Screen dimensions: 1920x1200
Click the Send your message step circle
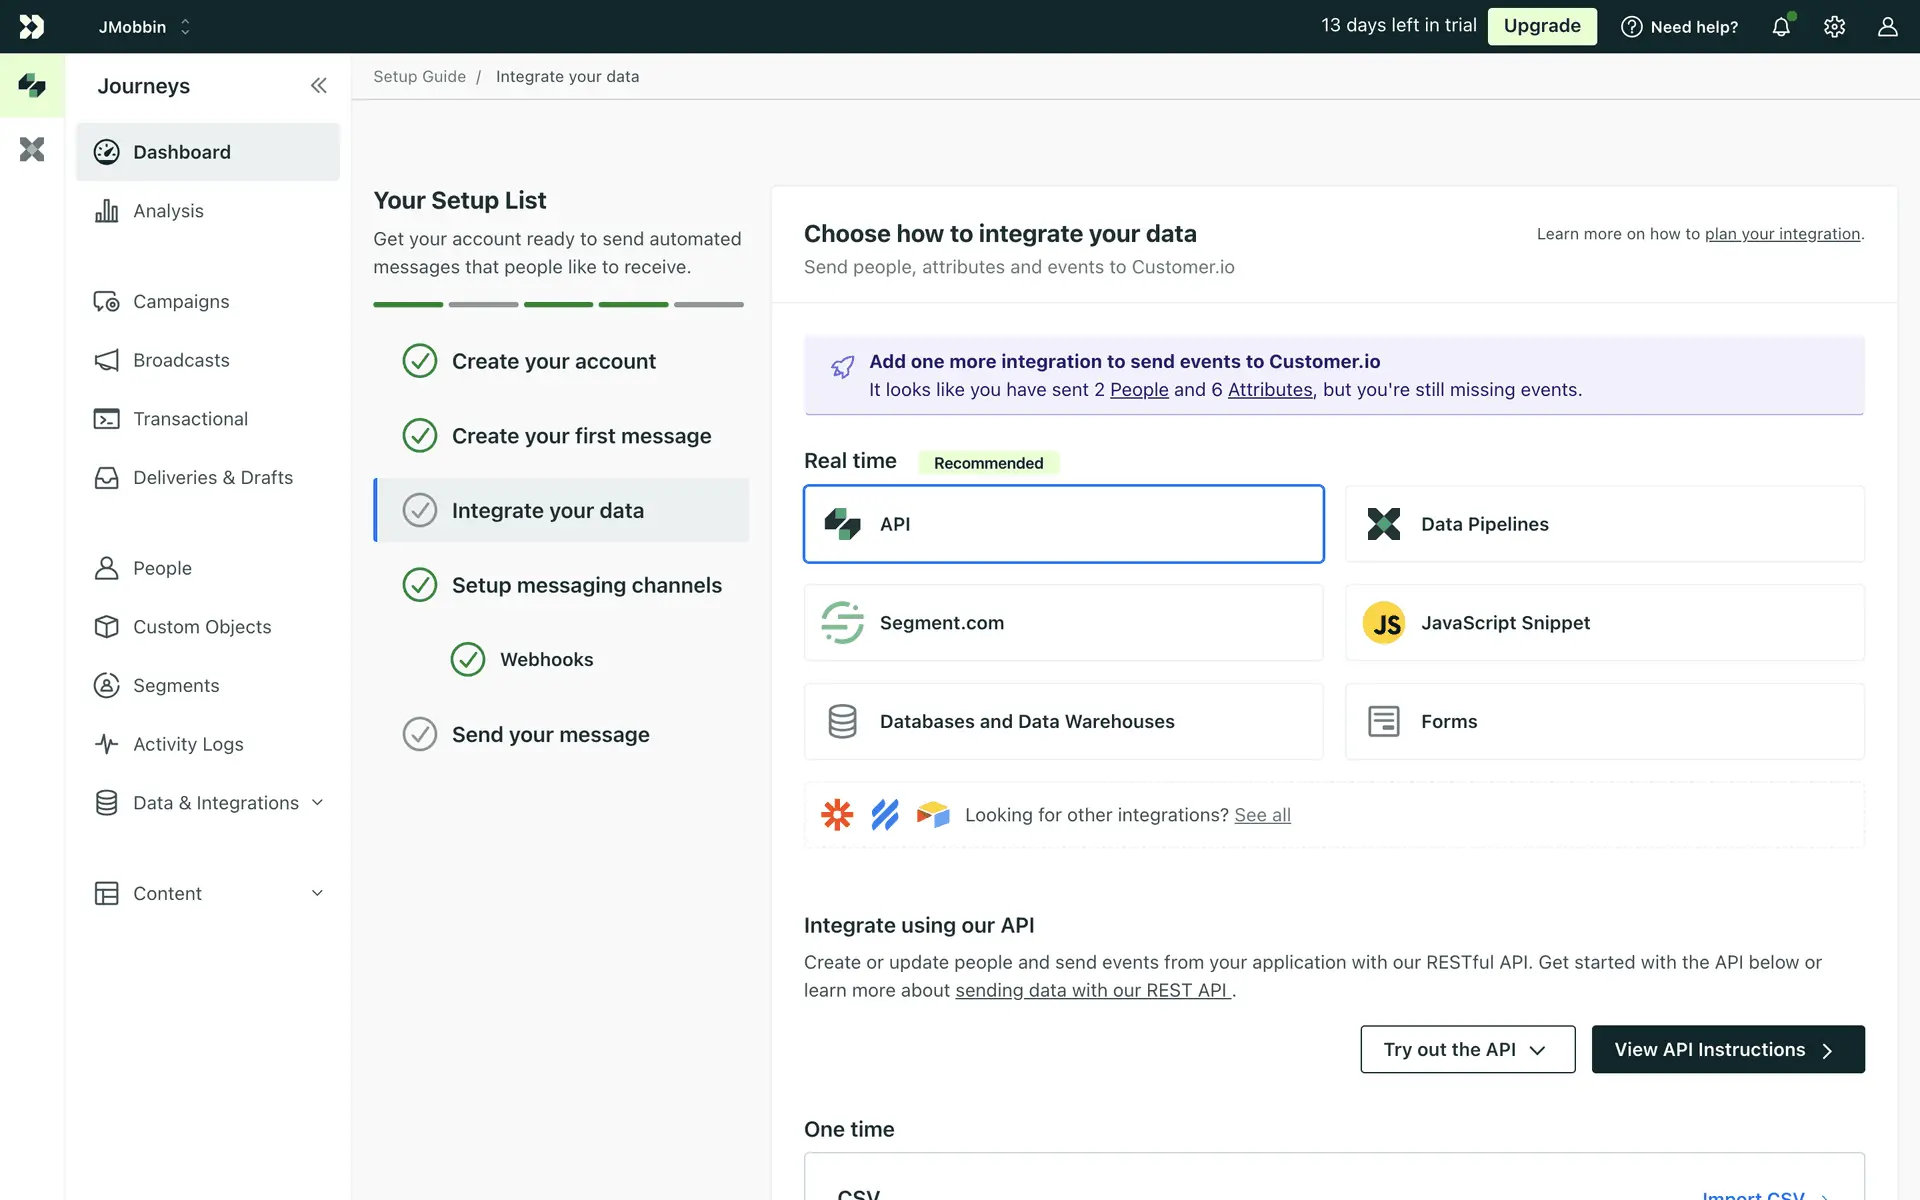point(420,735)
